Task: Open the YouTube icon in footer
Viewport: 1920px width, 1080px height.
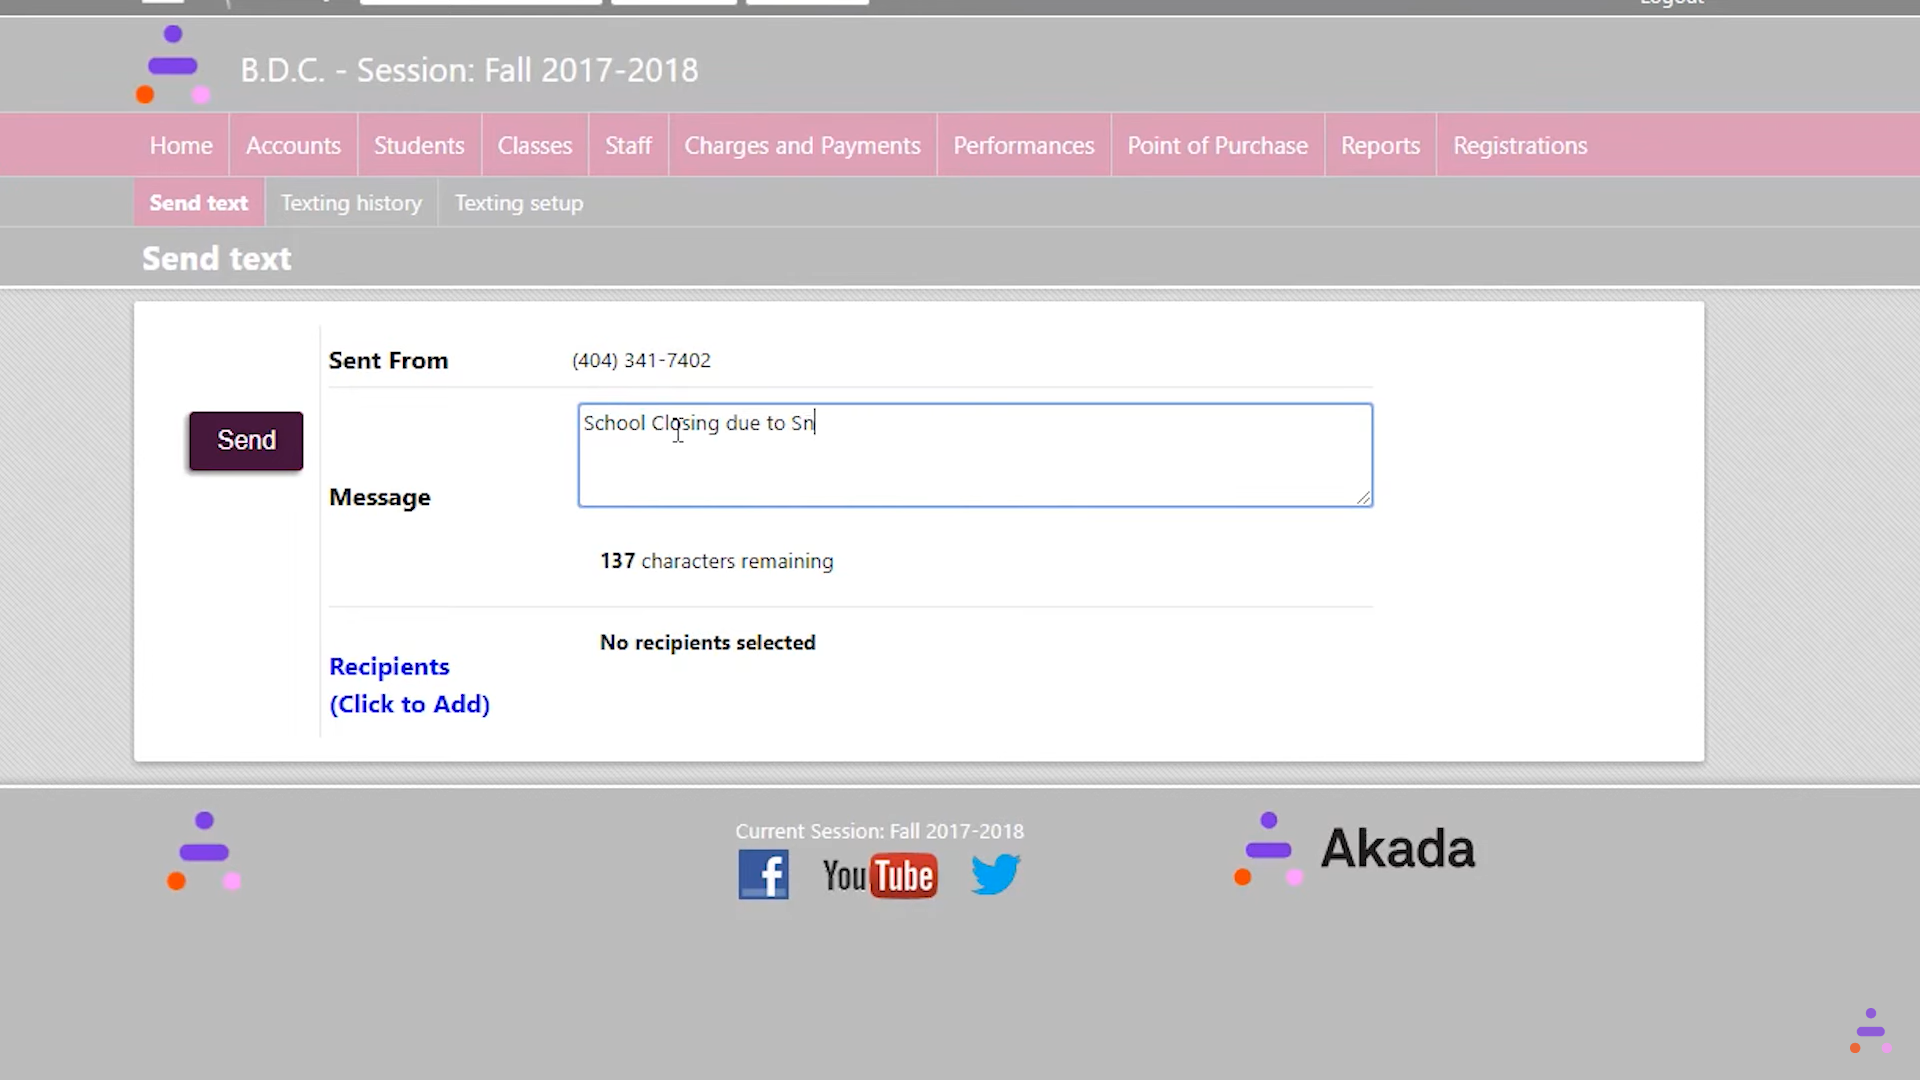Action: point(879,876)
